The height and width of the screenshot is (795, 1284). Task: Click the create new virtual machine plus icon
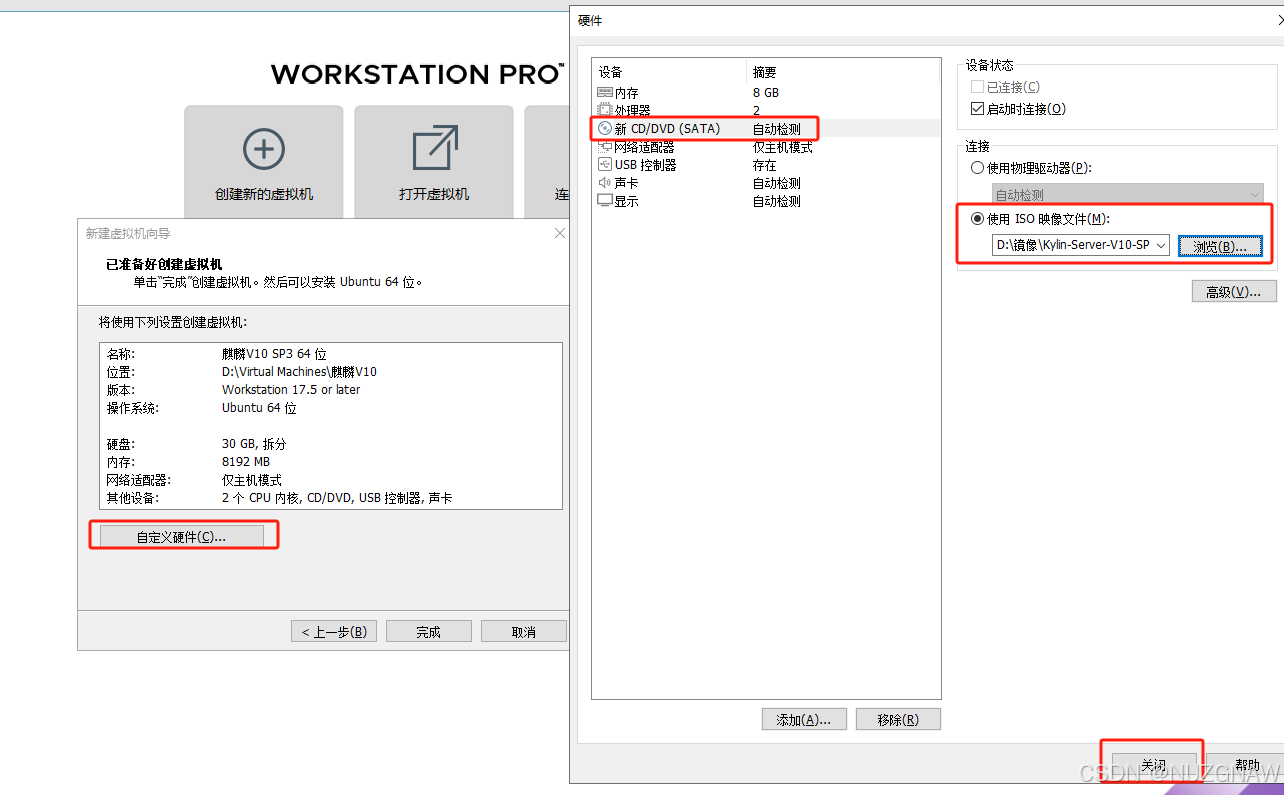point(264,149)
